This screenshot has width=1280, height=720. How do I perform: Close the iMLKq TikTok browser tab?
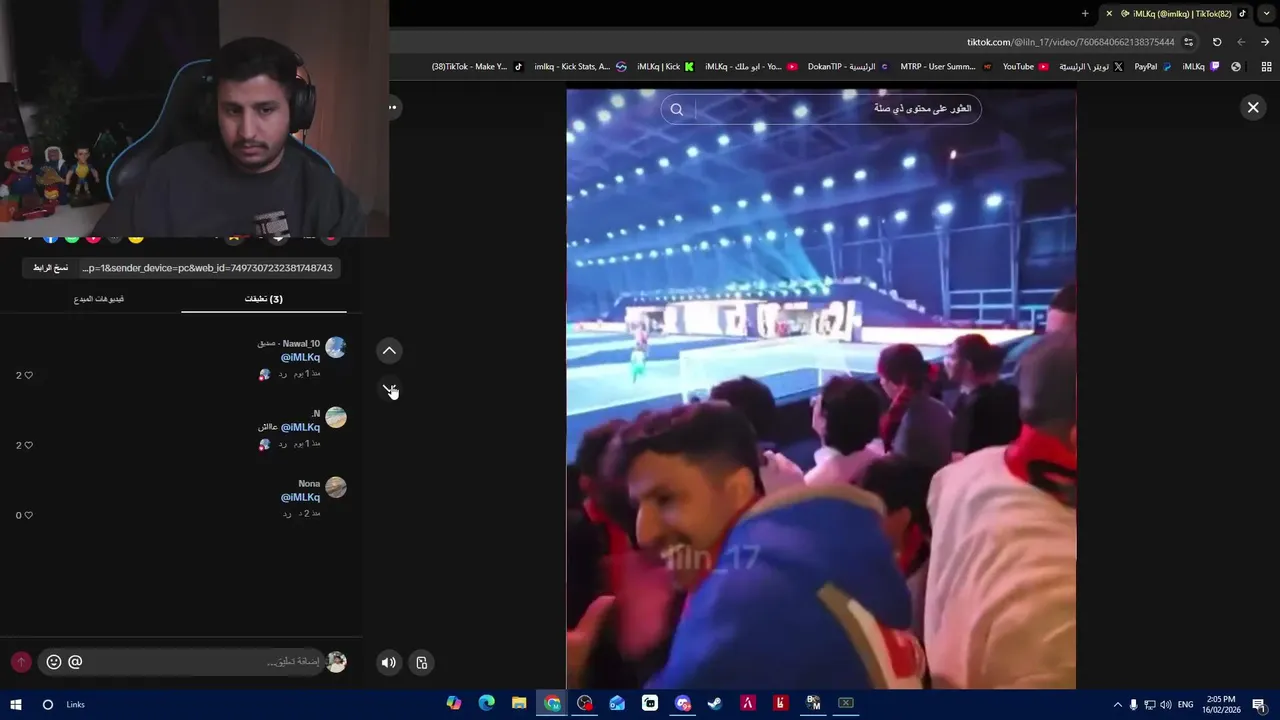pyautogui.click(x=1108, y=13)
